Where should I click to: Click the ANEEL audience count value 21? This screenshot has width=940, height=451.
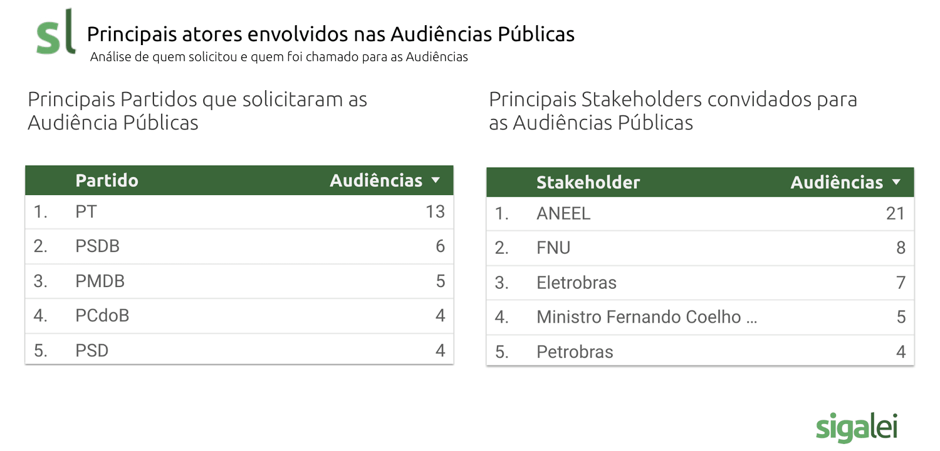(x=894, y=213)
